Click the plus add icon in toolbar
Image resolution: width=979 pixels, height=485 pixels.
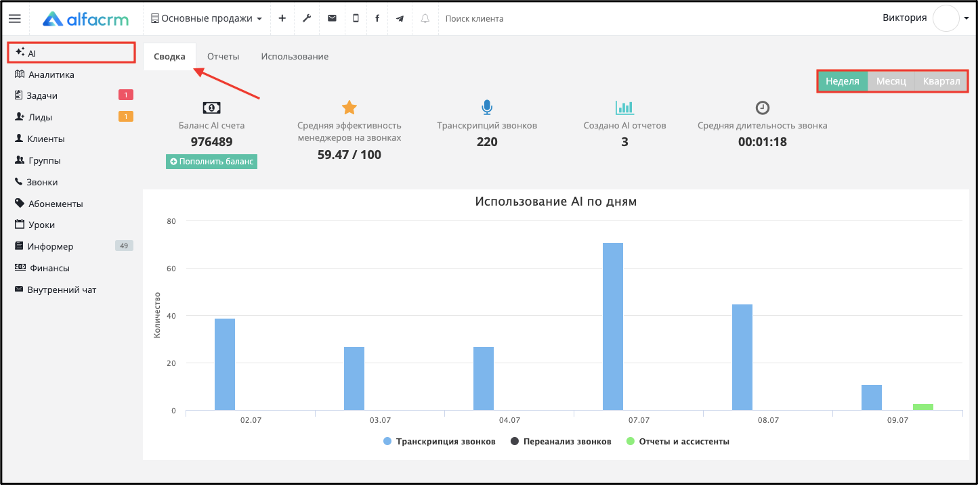(x=282, y=19)
